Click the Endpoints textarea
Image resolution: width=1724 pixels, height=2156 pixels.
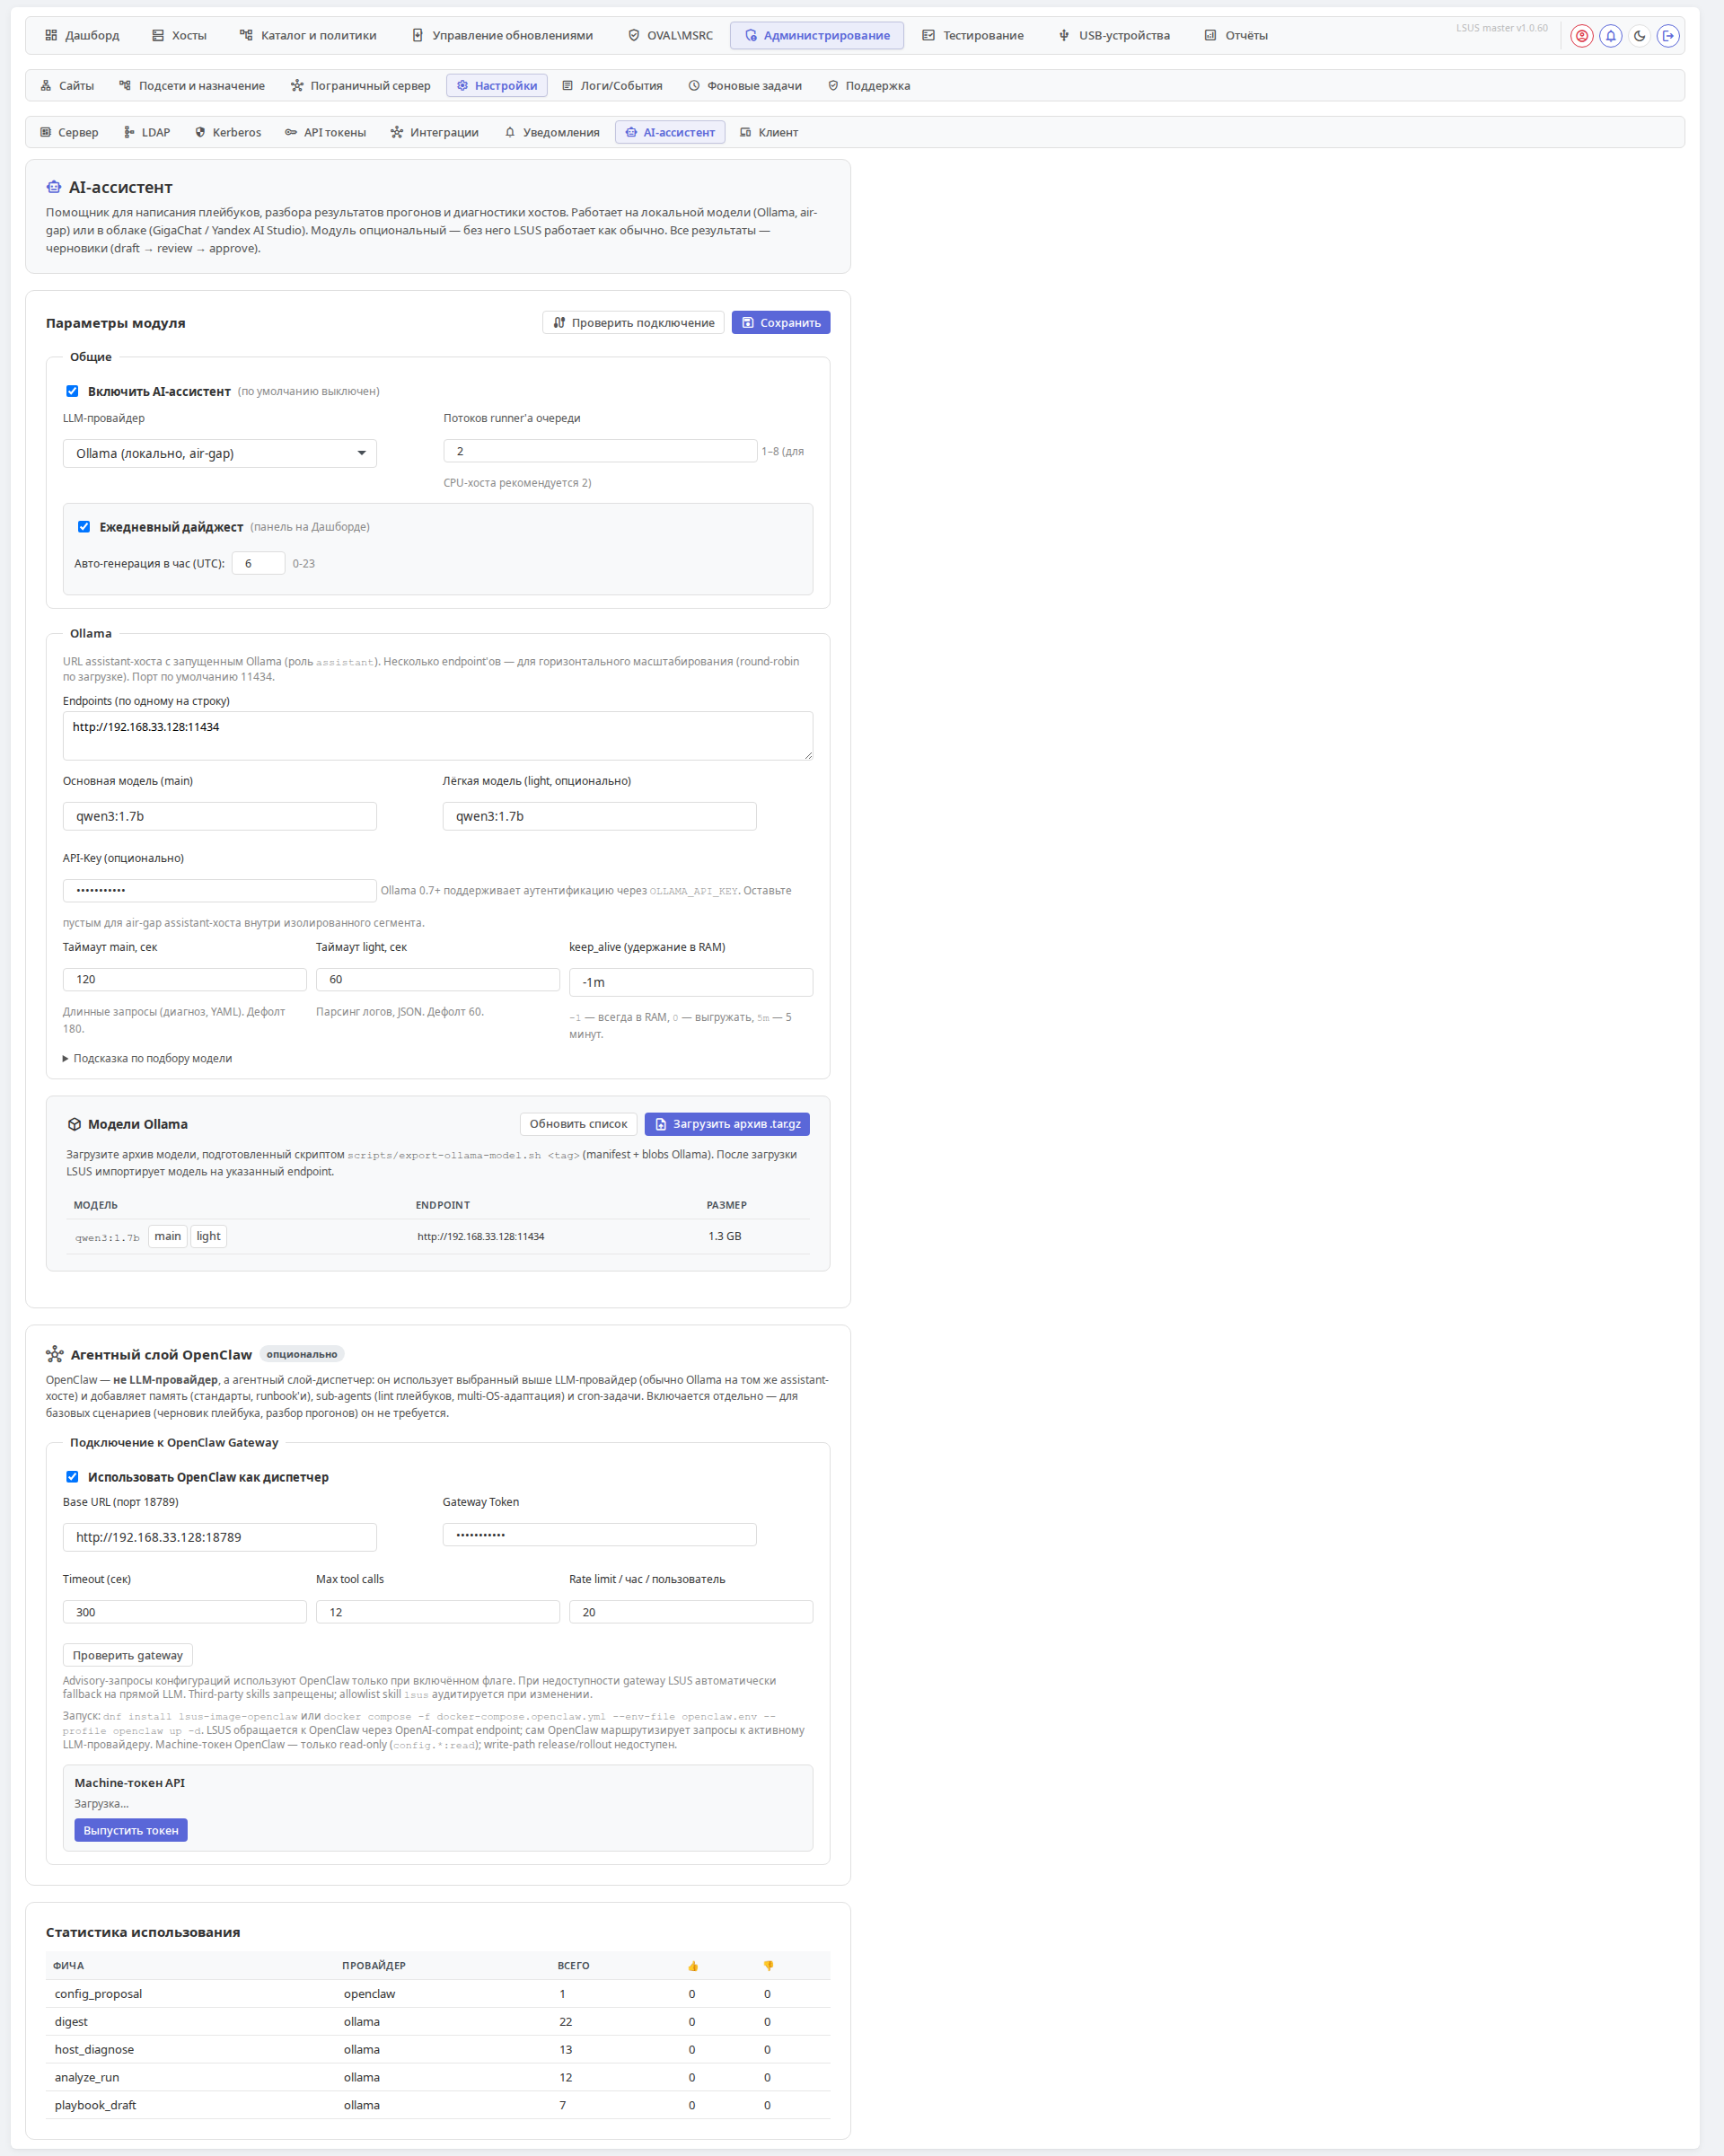click(438, 736)
